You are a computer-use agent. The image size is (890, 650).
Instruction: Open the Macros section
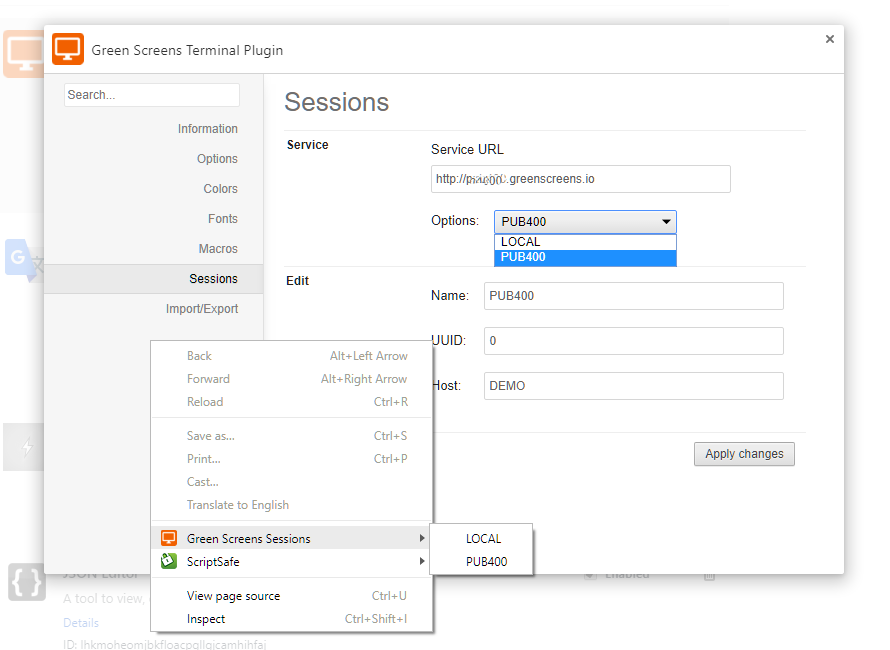[218, 249]
